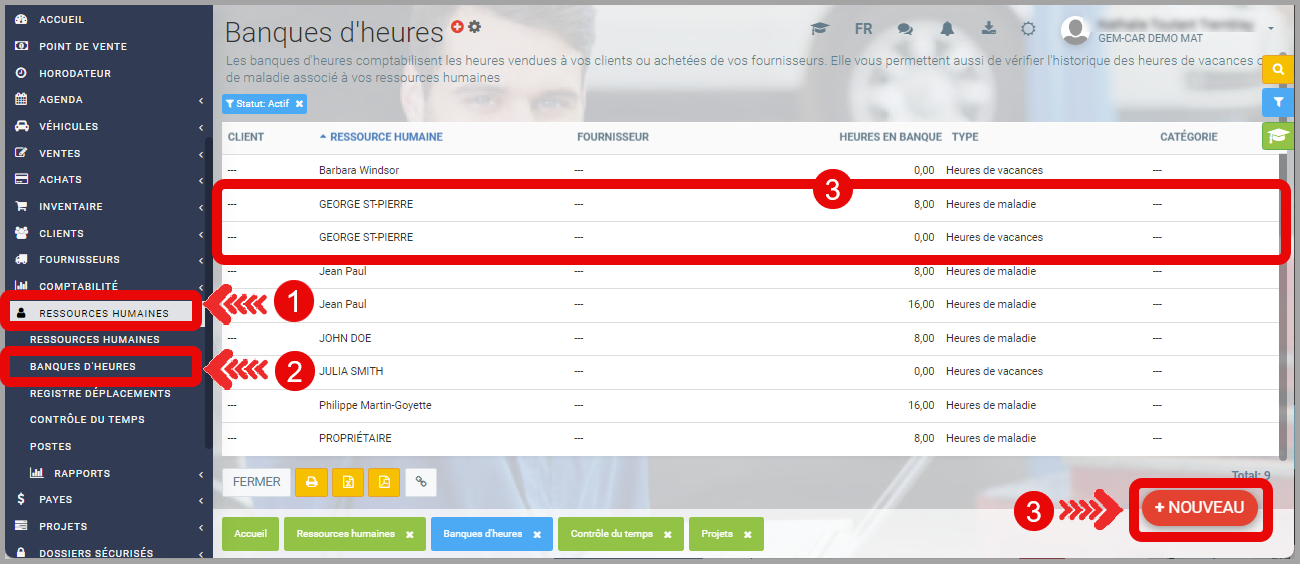Screen dimensions: 1300x564
Task: Open the blue filter side button
Action: (x=1277, y=102)
